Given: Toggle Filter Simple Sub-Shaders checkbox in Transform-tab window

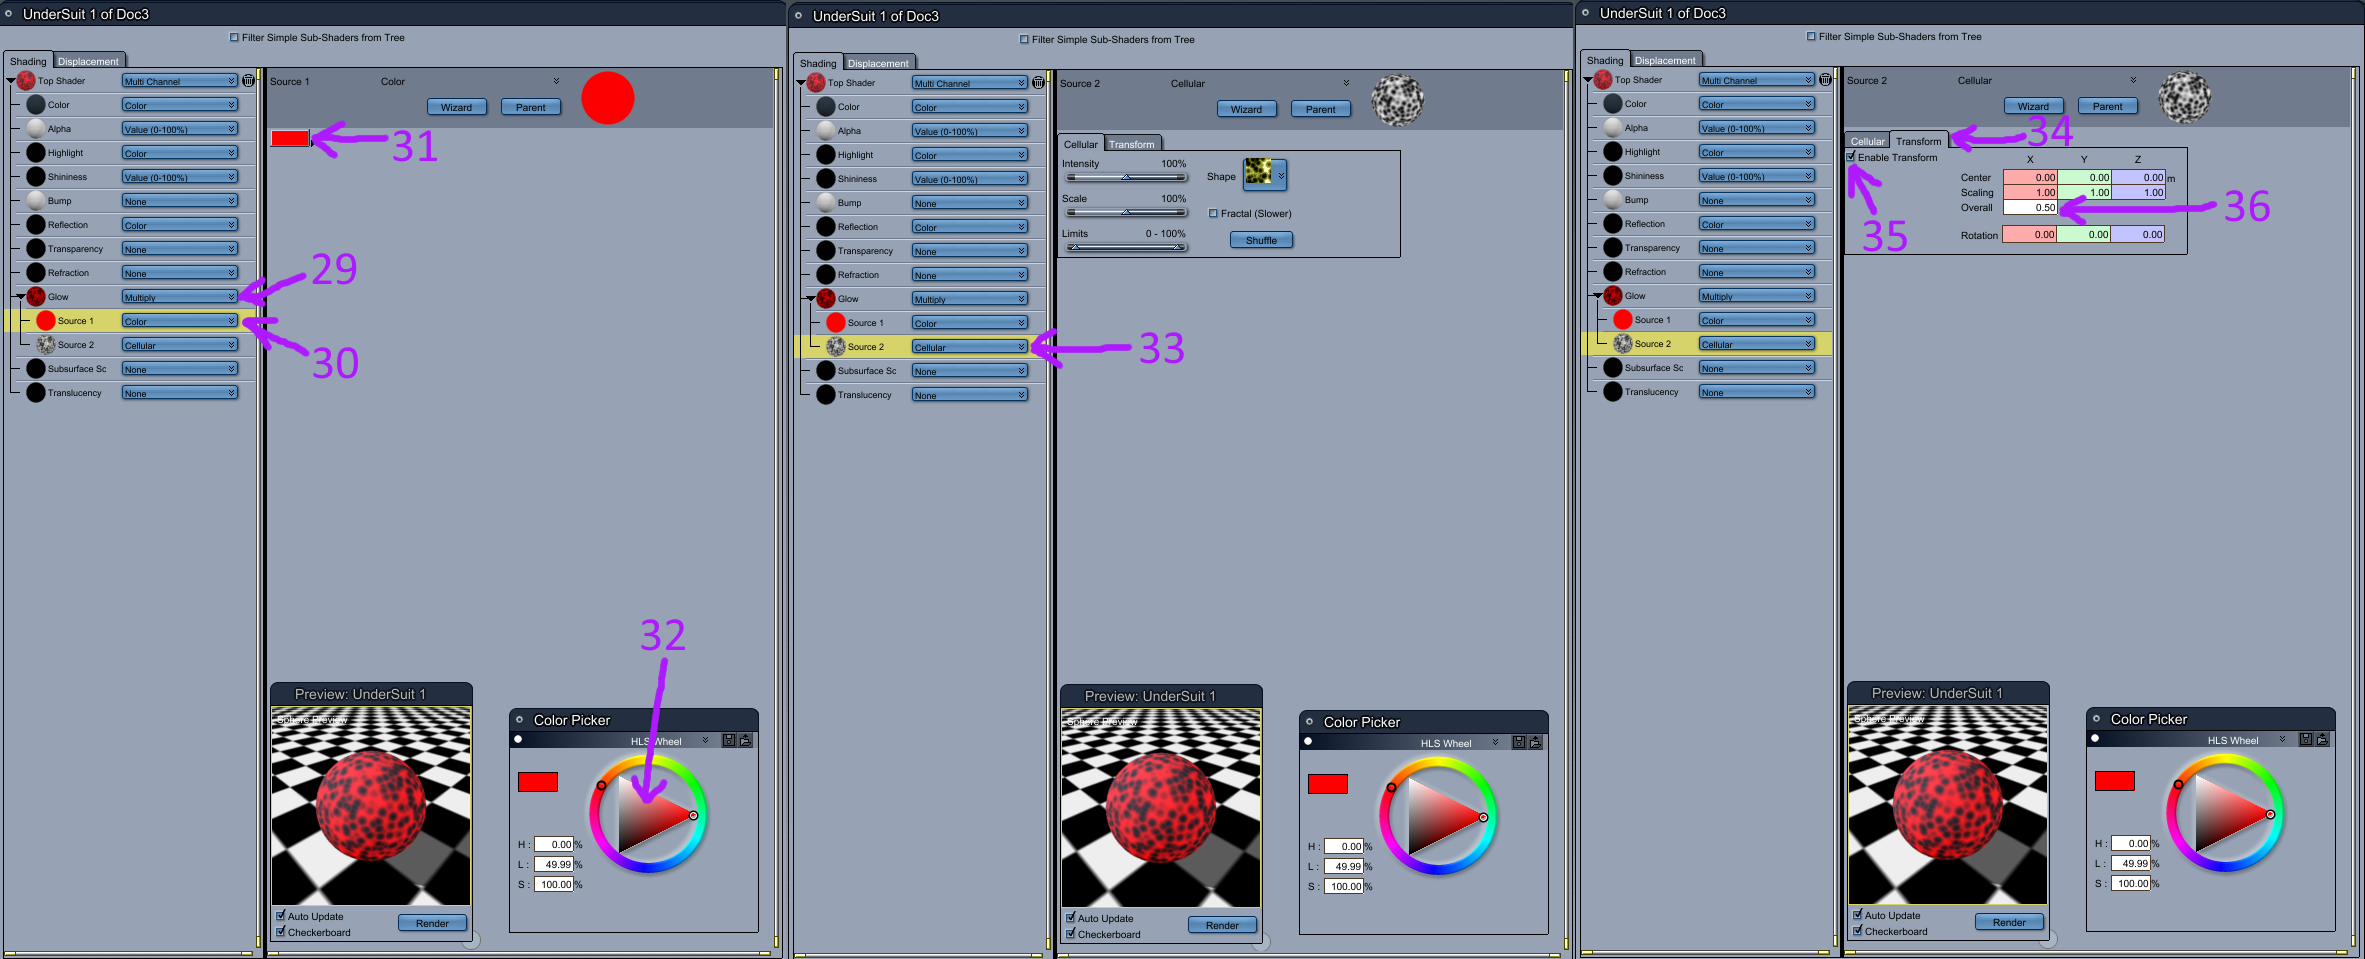Looking at the screenshot, I should tap(1811, 37).
